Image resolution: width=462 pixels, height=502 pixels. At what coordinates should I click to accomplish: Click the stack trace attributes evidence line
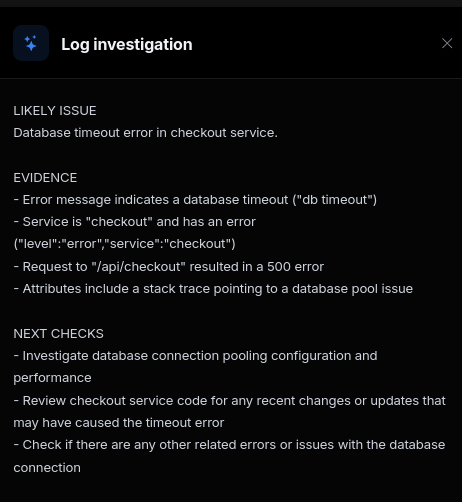click(x=213, y=289)
